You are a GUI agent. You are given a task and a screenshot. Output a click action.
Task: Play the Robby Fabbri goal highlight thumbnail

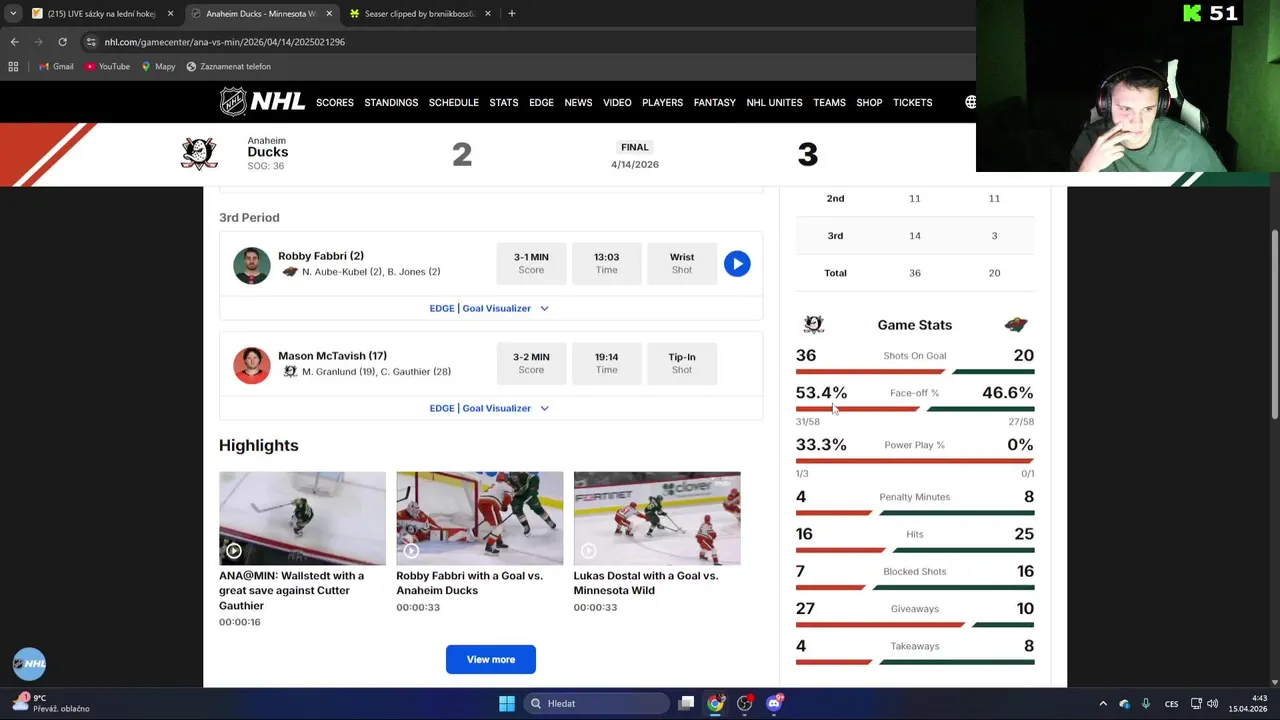(x=479, y=519)
